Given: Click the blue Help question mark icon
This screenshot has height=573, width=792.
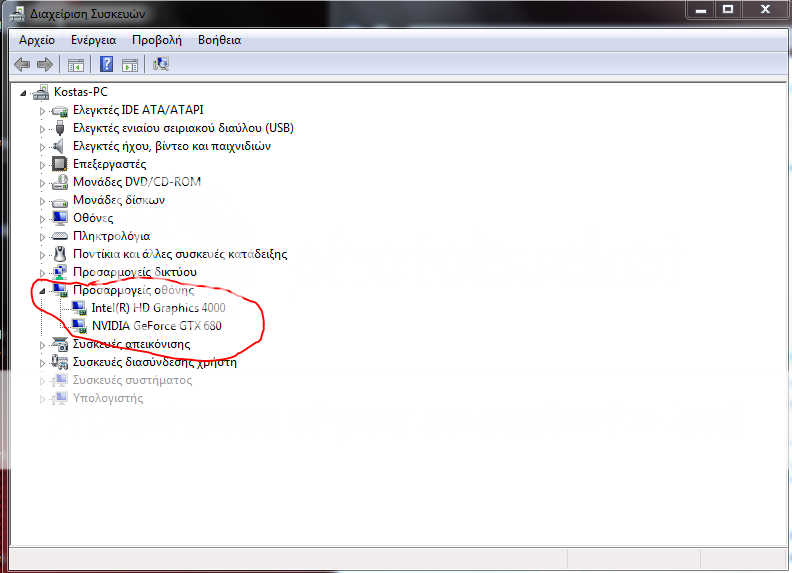Looking at the screenshot, I should pos(106,65).
